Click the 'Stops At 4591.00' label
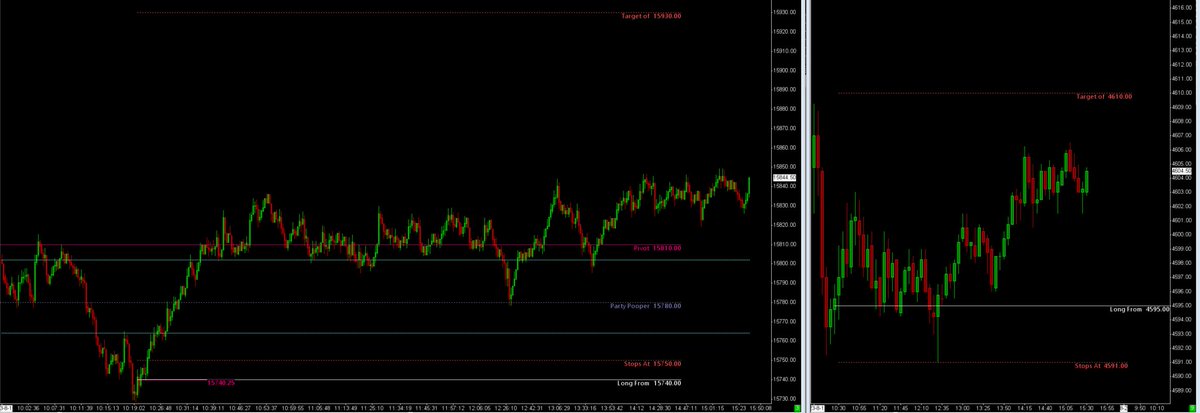The image size is (1200, 413). click(x=1101, y=366)
